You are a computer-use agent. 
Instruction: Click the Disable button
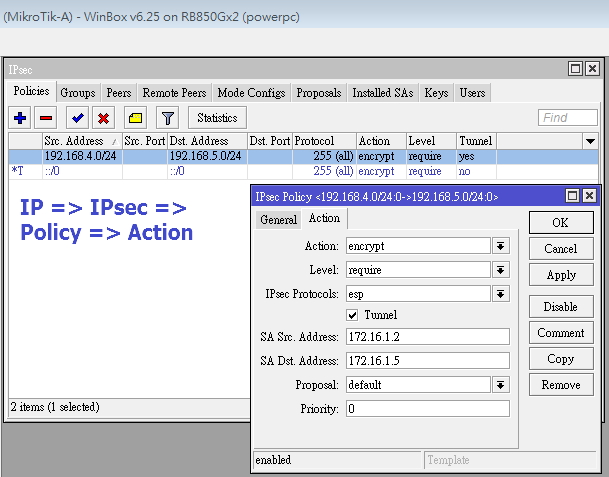coord(561,306)
